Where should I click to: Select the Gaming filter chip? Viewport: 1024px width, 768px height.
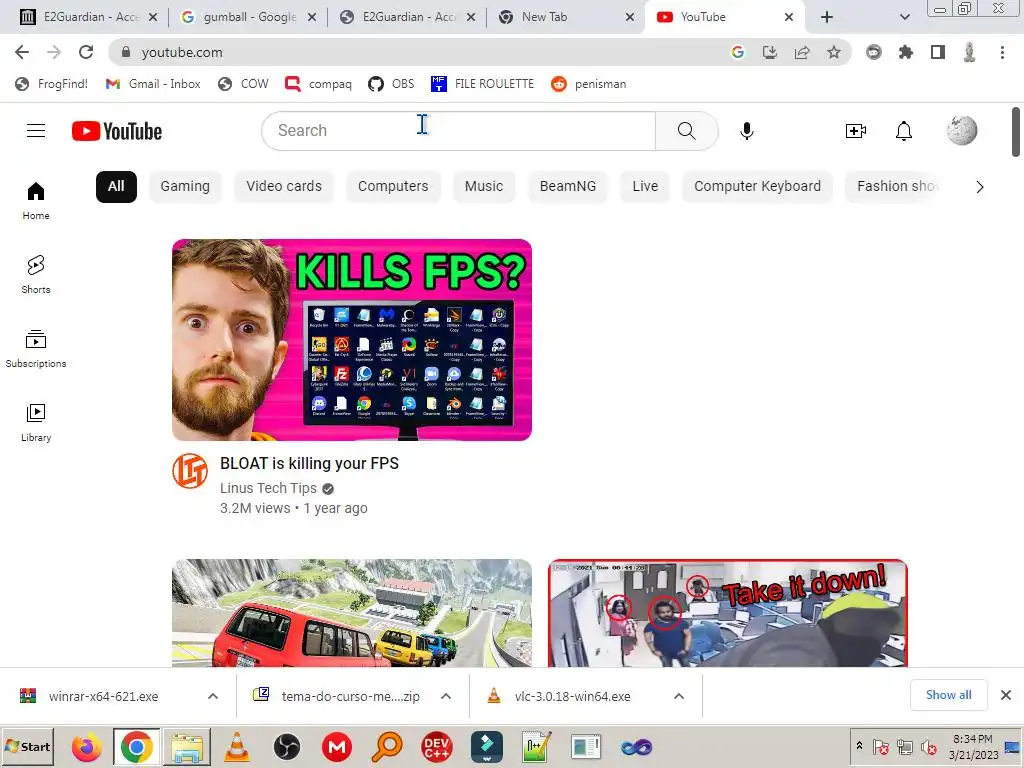tap(185, 187)
